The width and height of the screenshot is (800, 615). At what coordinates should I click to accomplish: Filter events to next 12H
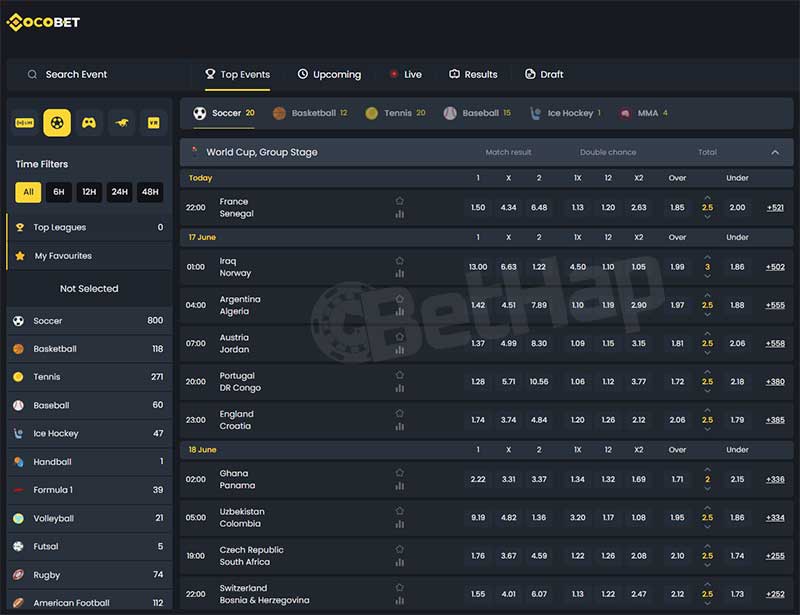pyautogui.click(x=89, y=192)
